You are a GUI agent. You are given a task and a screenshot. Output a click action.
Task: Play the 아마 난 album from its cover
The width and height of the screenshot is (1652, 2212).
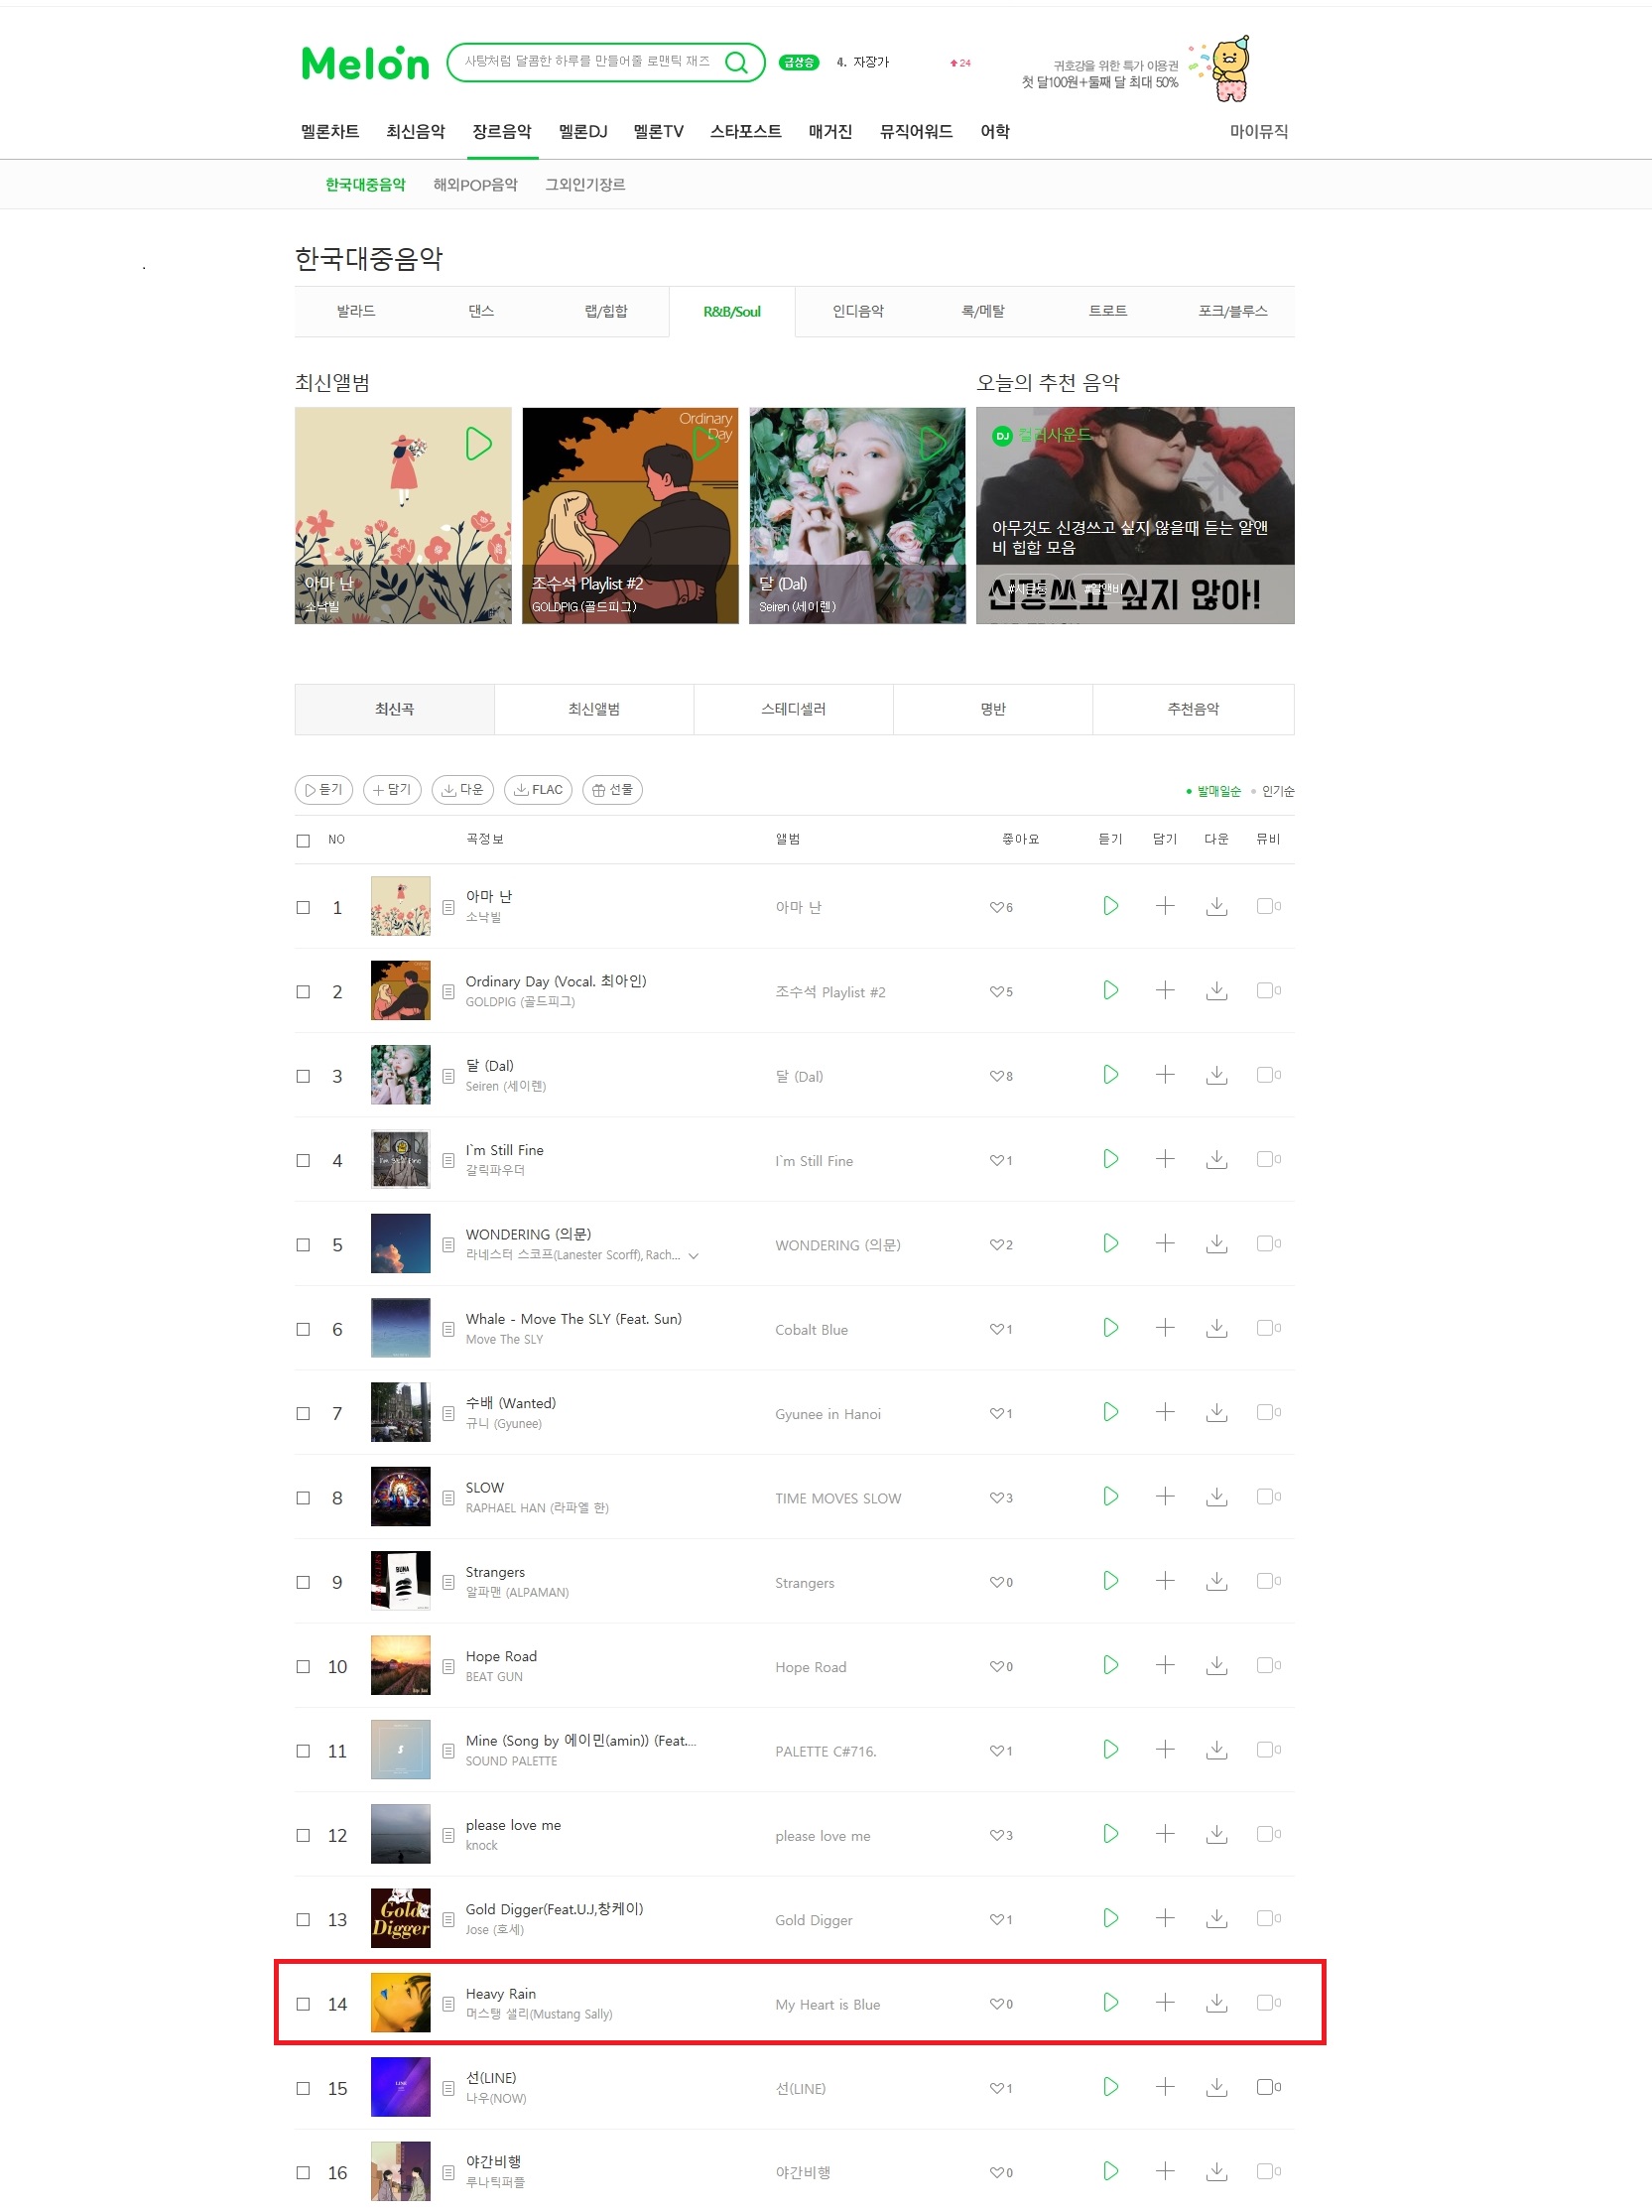click(x=478, y=444)
